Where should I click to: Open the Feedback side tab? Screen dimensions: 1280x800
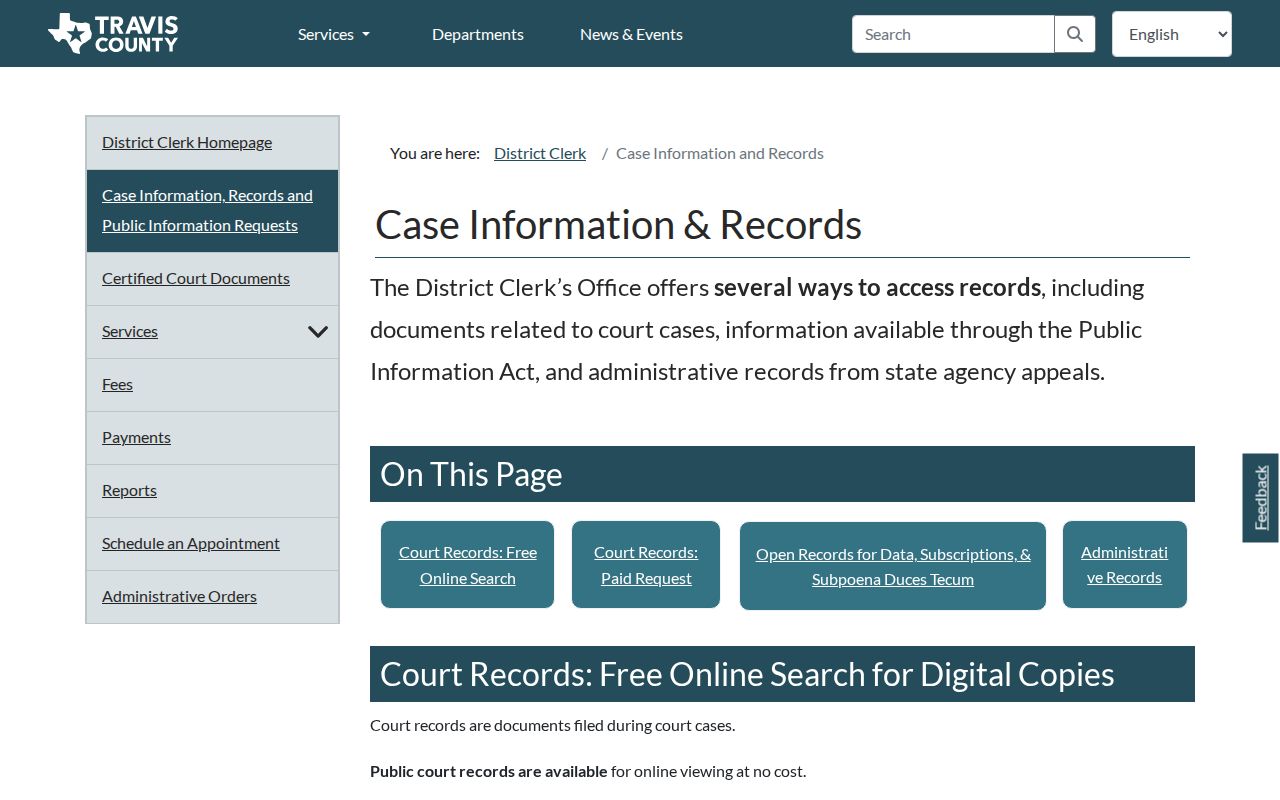pyautogui.click(x=1260, y=498)
